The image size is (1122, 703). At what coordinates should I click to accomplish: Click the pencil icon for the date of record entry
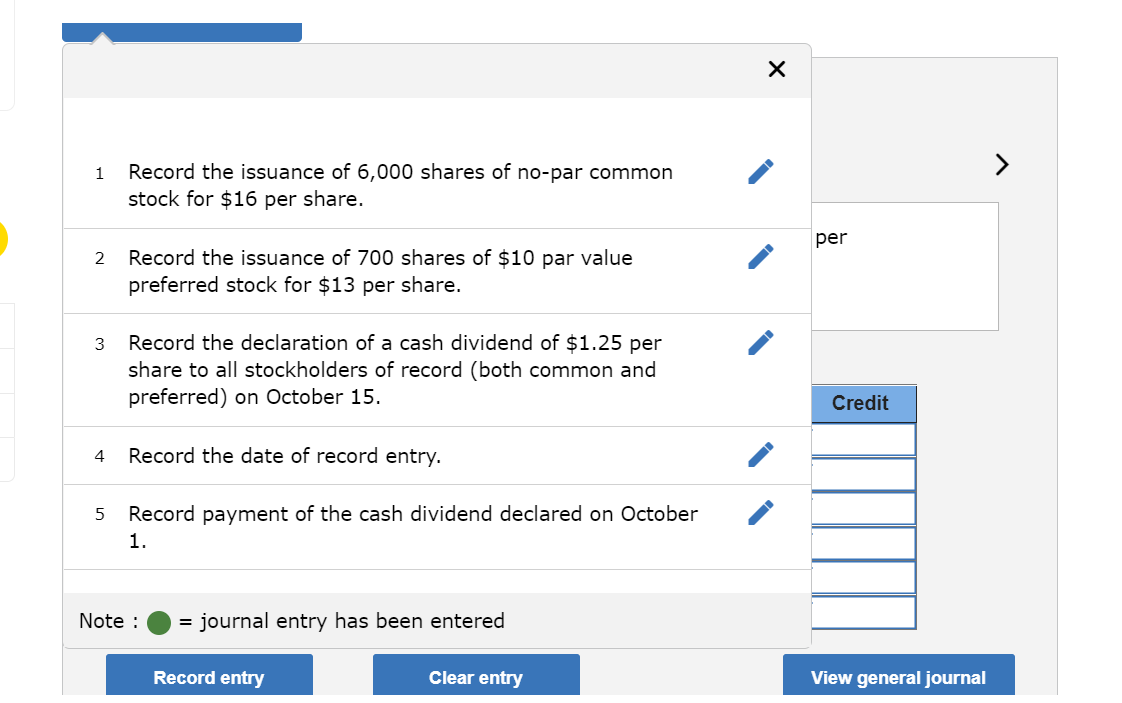coord(760,455)
